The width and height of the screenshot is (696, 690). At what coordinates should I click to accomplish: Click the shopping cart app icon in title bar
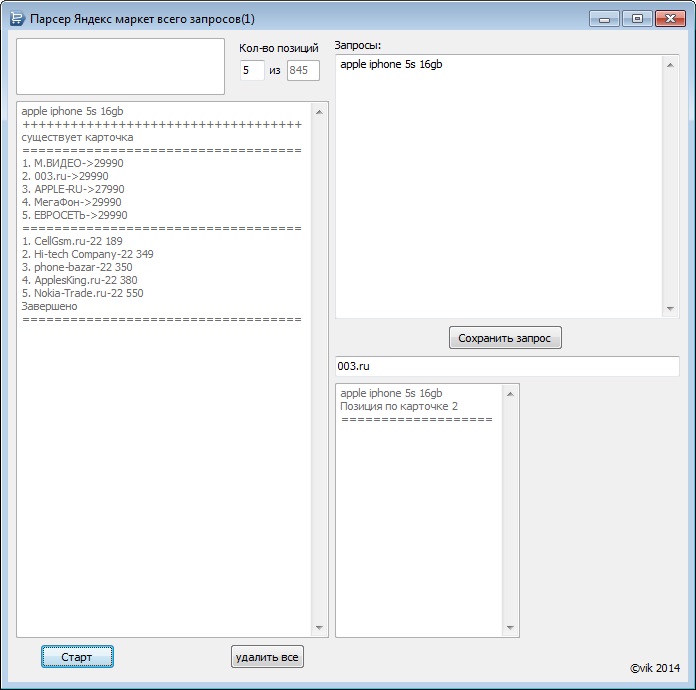tap(17, 19)
